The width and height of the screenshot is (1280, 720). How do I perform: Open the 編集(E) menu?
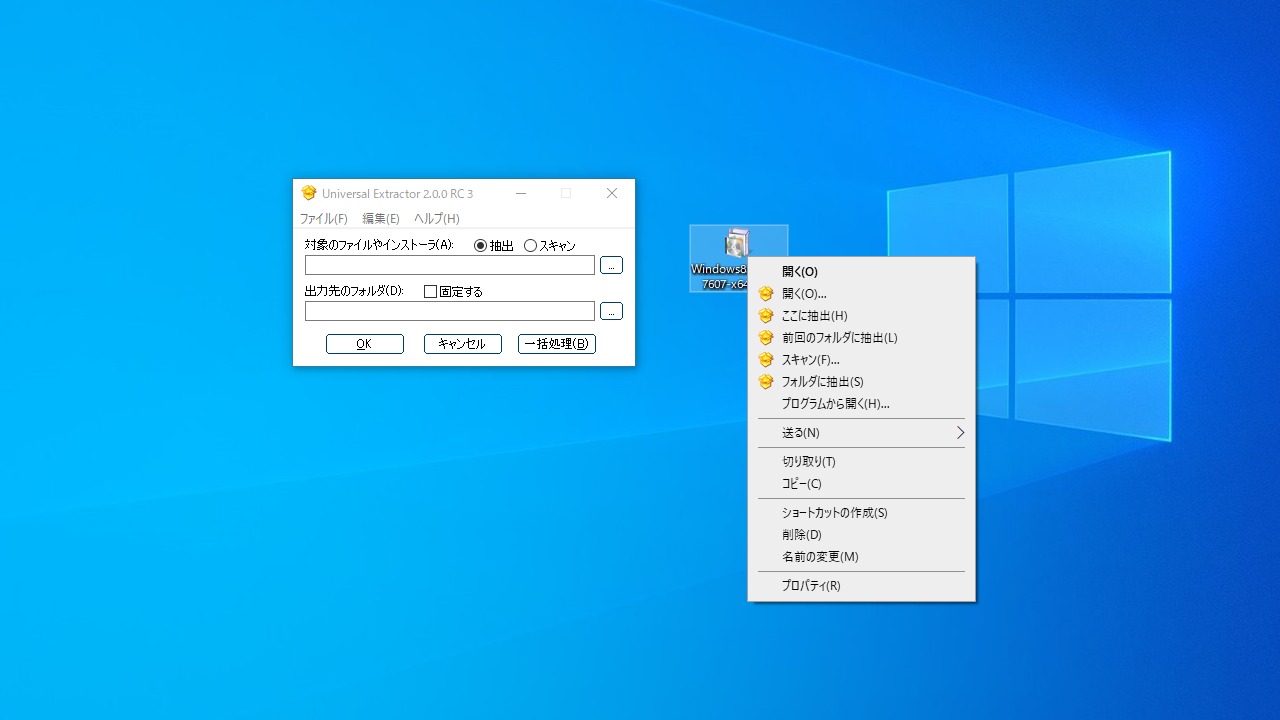[x=381, y=219]
